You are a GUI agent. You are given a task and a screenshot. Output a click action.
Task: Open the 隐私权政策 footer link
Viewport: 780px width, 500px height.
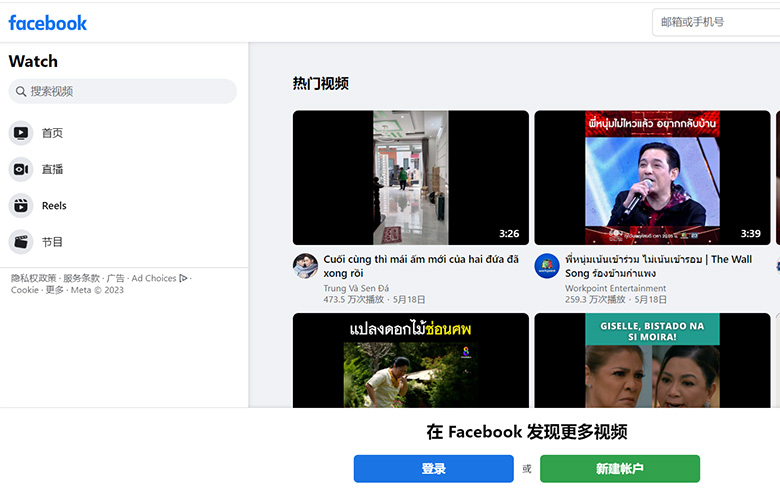pos(34,278)
